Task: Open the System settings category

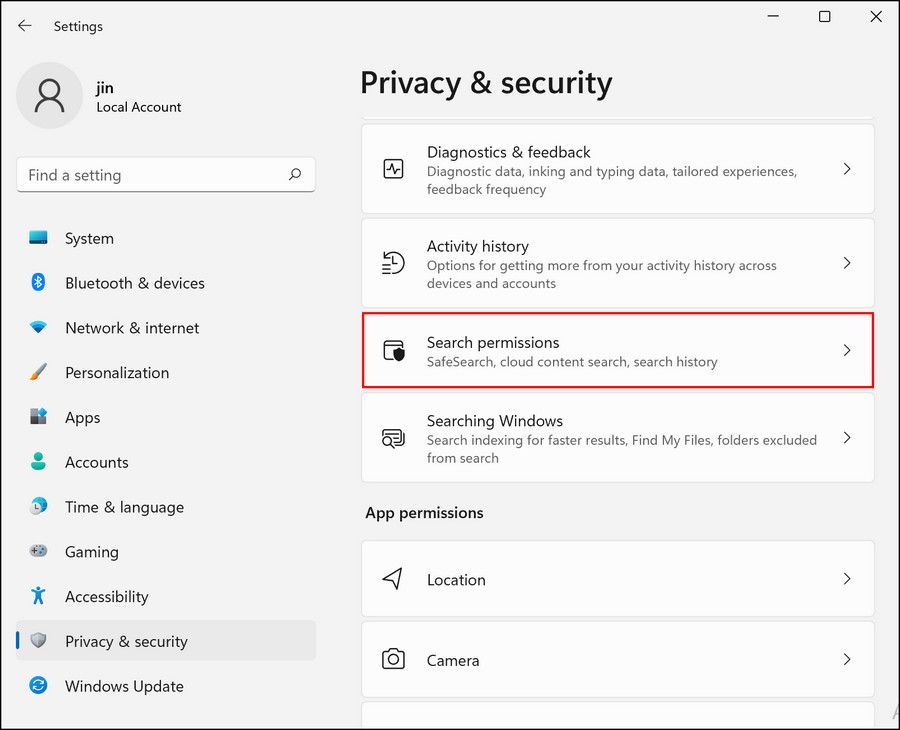Action: 89,238
